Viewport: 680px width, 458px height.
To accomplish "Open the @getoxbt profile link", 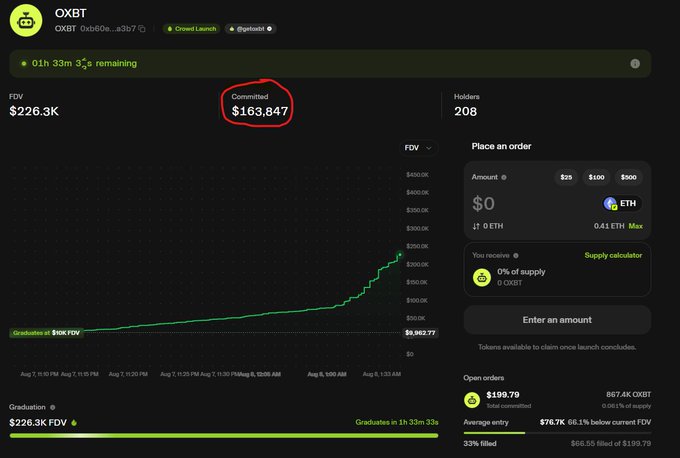I will point(250,29).
